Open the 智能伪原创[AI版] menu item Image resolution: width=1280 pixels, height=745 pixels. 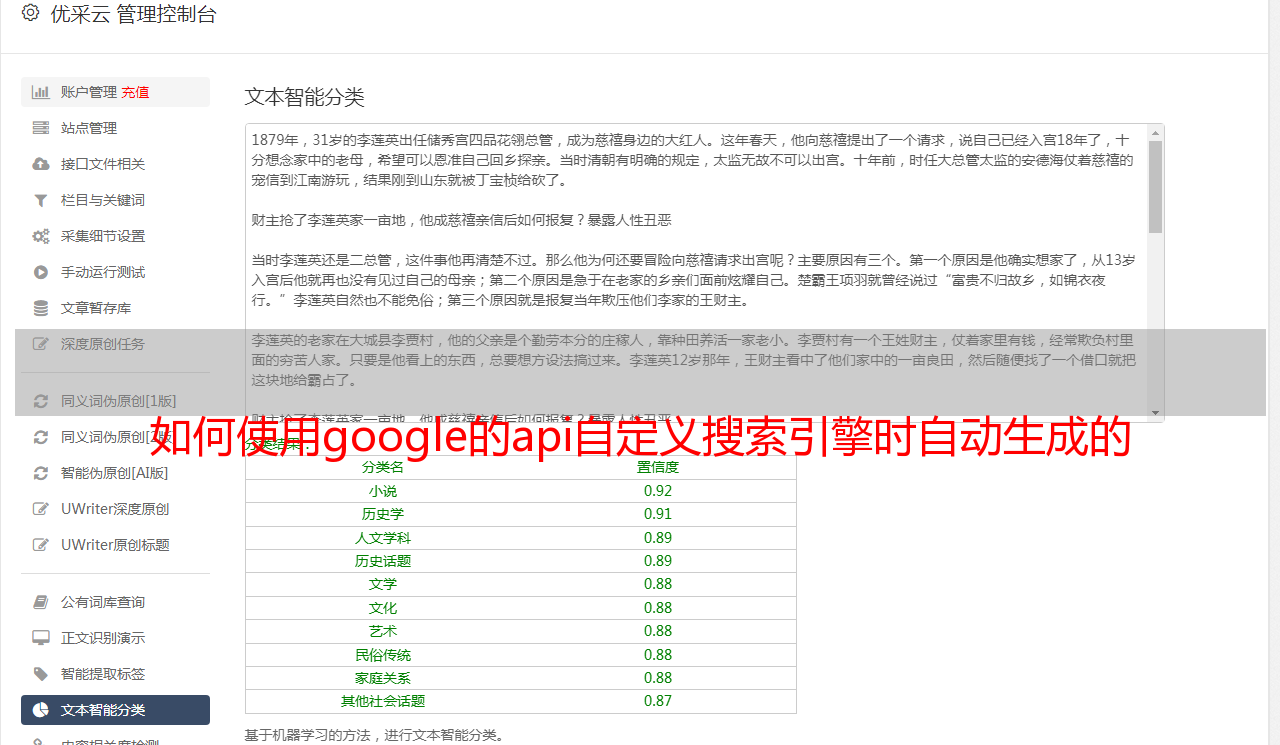click(x=114, y=473)
